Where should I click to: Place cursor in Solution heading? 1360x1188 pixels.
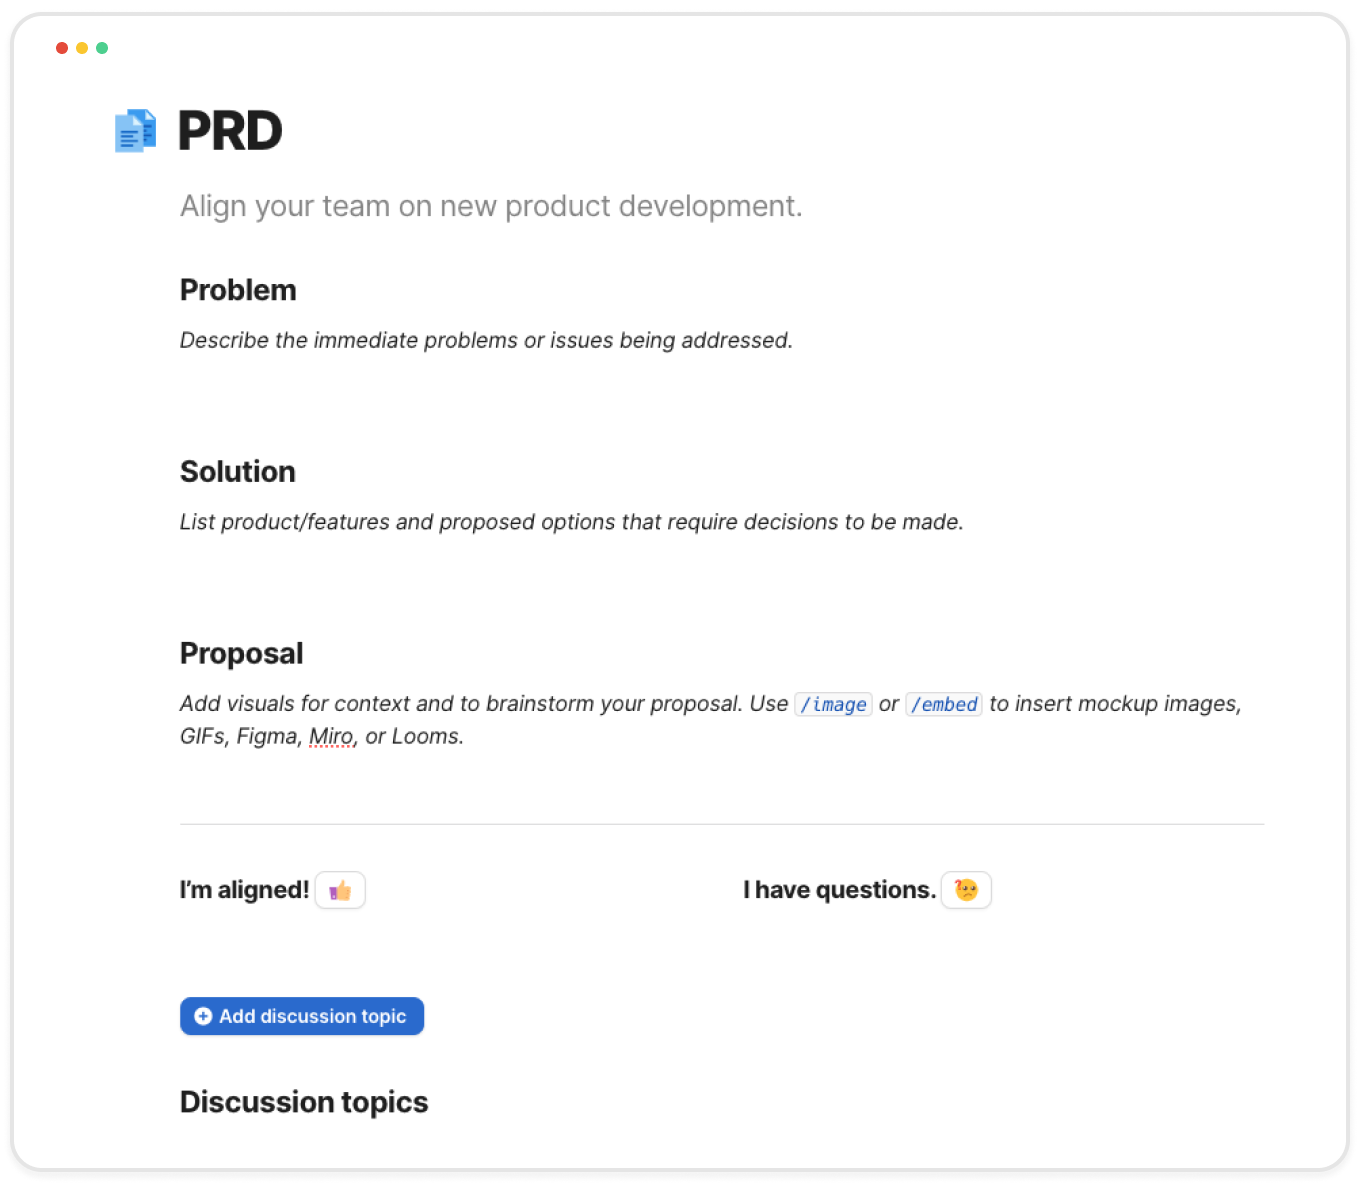pyautogui.click(x=238, y=472)
